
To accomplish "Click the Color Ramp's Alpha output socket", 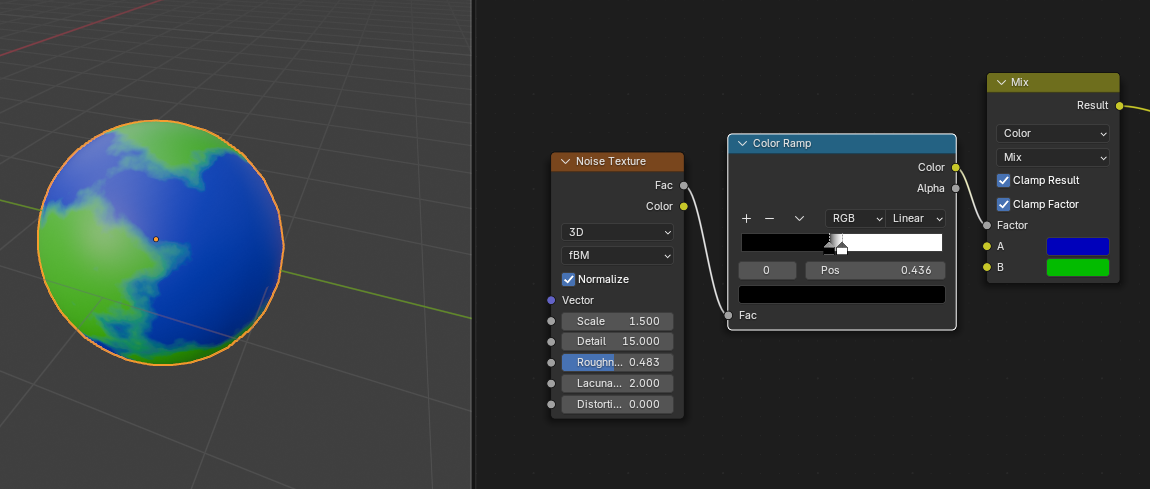I will coord(956,188).
